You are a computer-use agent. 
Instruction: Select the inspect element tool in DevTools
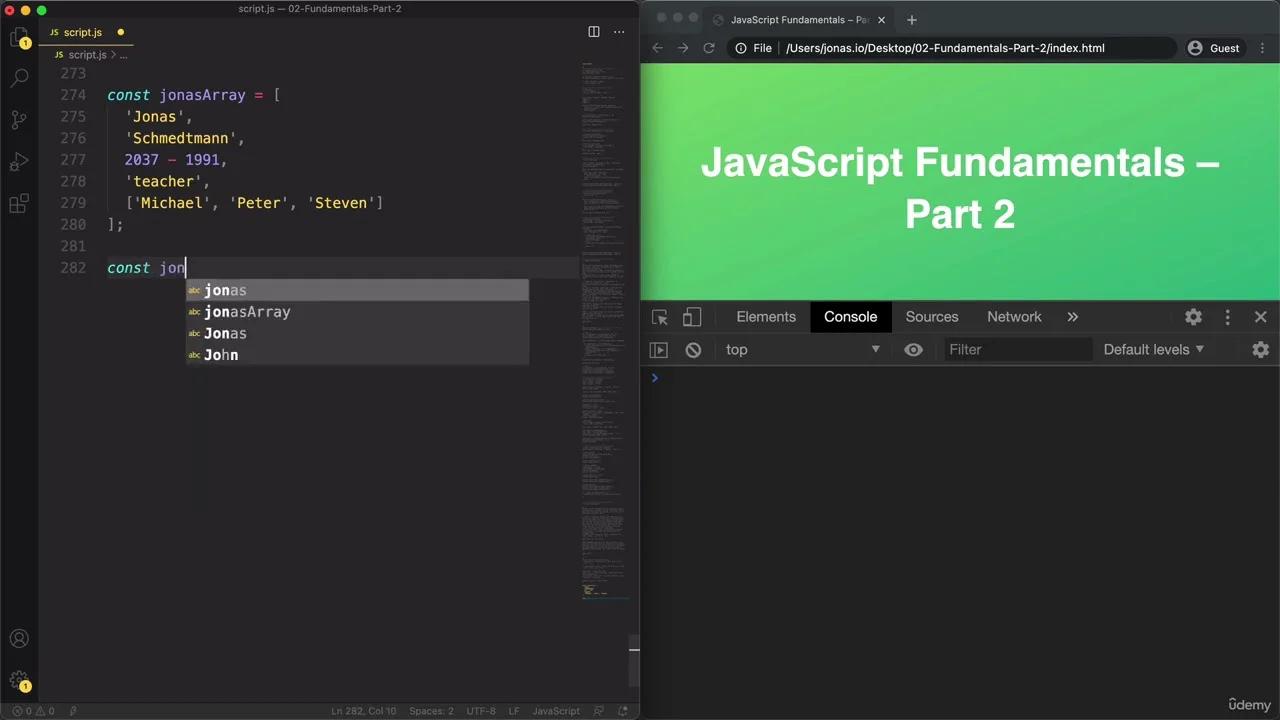click(x=659, y=316)
